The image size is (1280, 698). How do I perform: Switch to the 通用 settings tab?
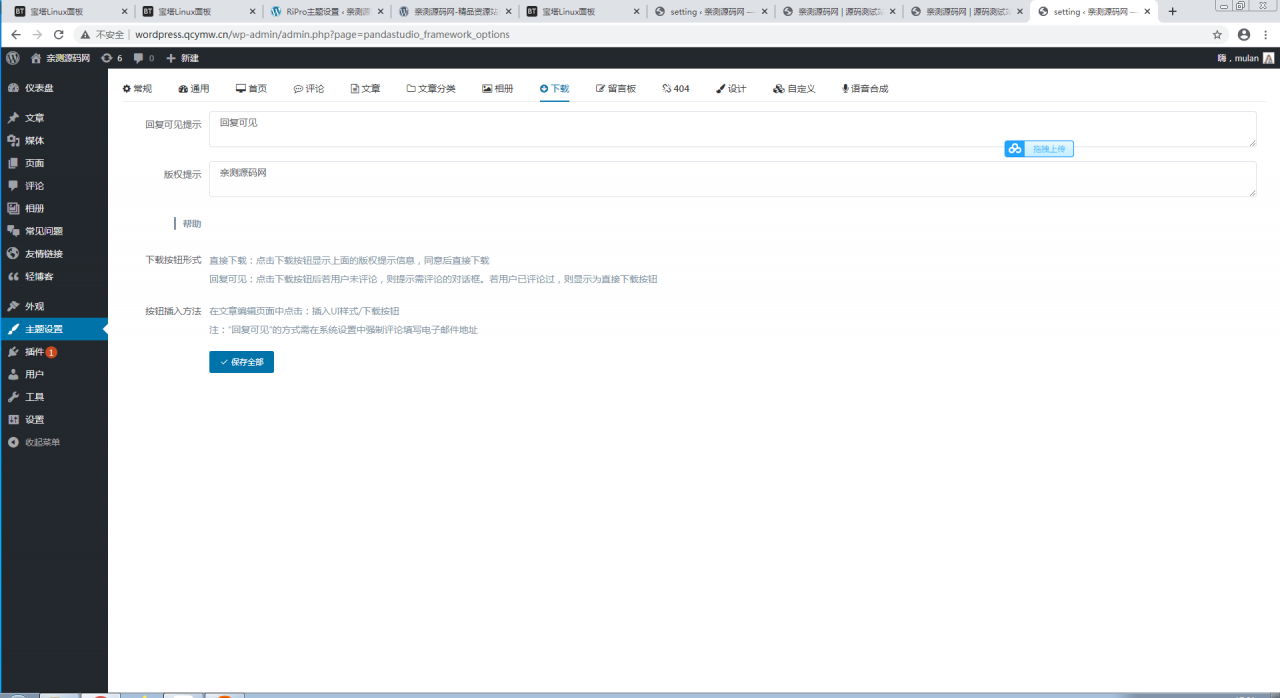pos(194,89)
